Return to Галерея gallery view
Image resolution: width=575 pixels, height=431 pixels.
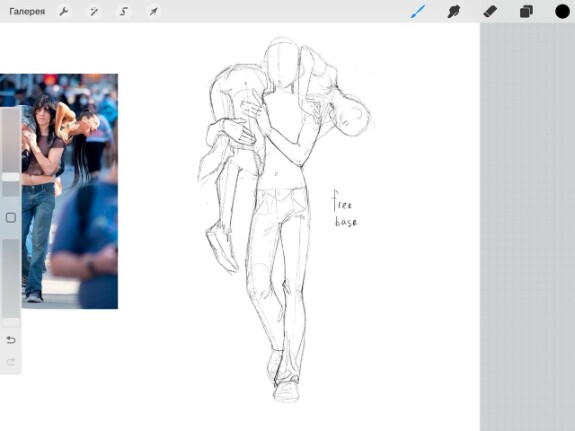pos(27,11)
